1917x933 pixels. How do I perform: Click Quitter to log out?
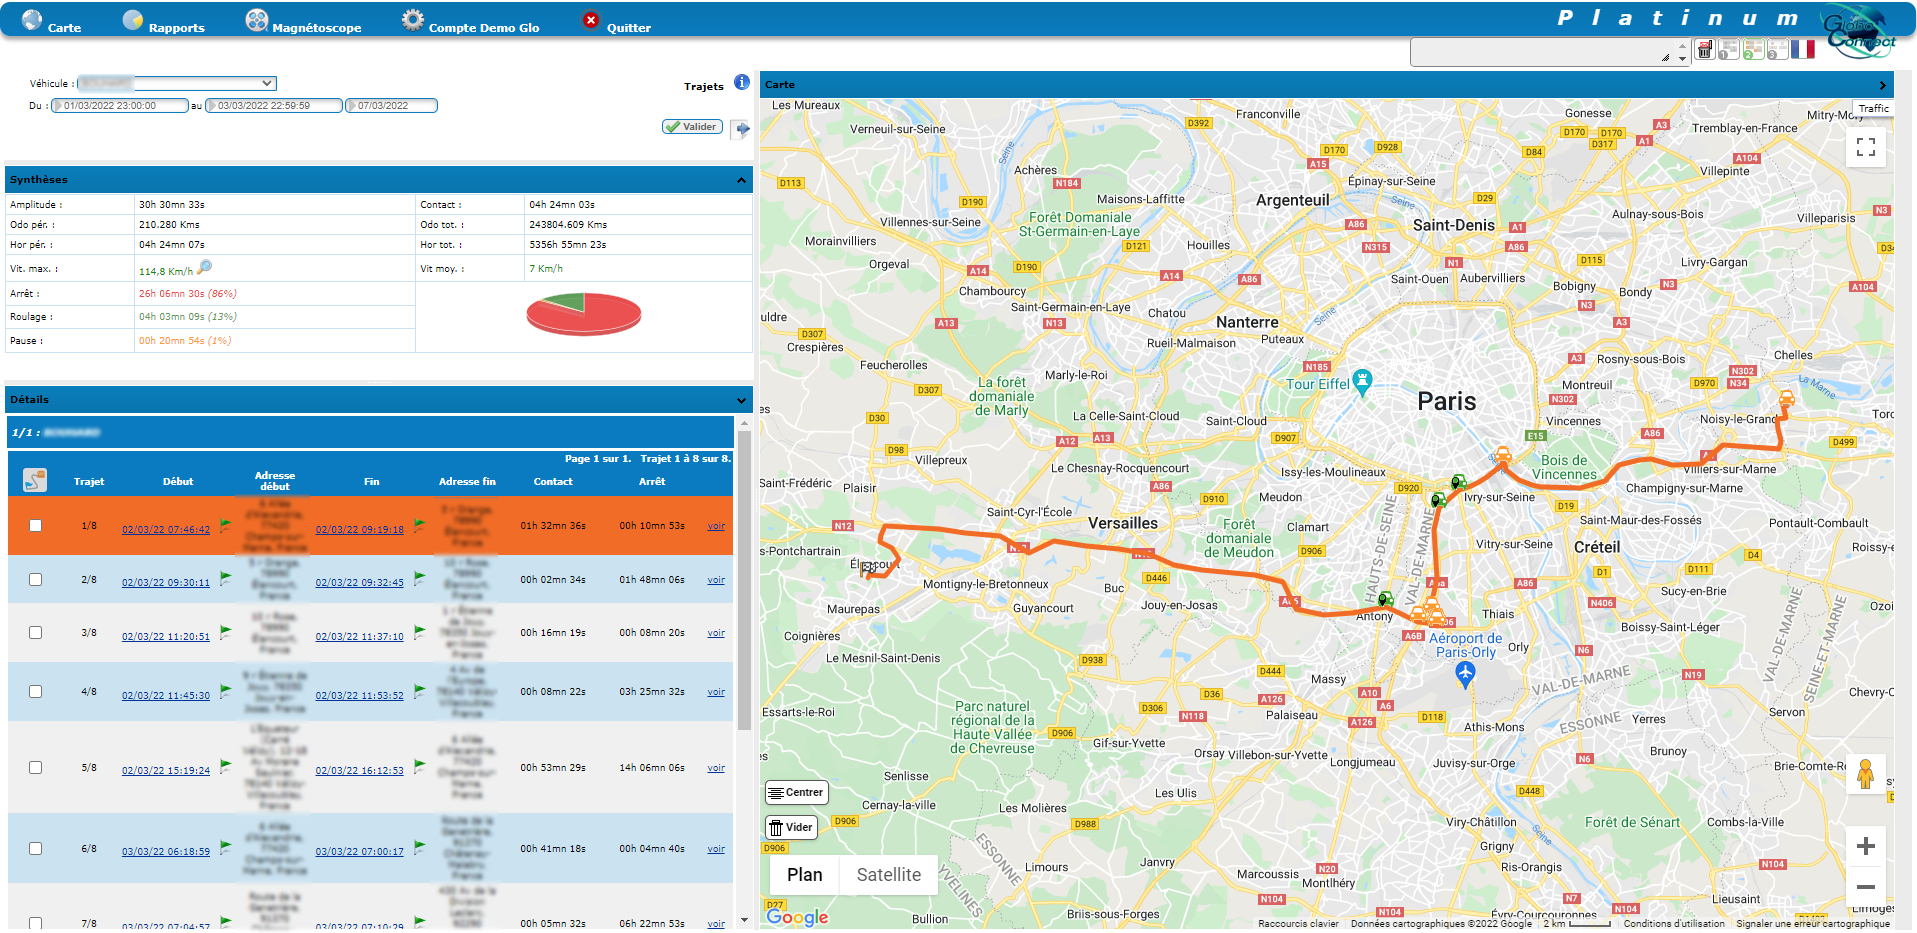616,21
